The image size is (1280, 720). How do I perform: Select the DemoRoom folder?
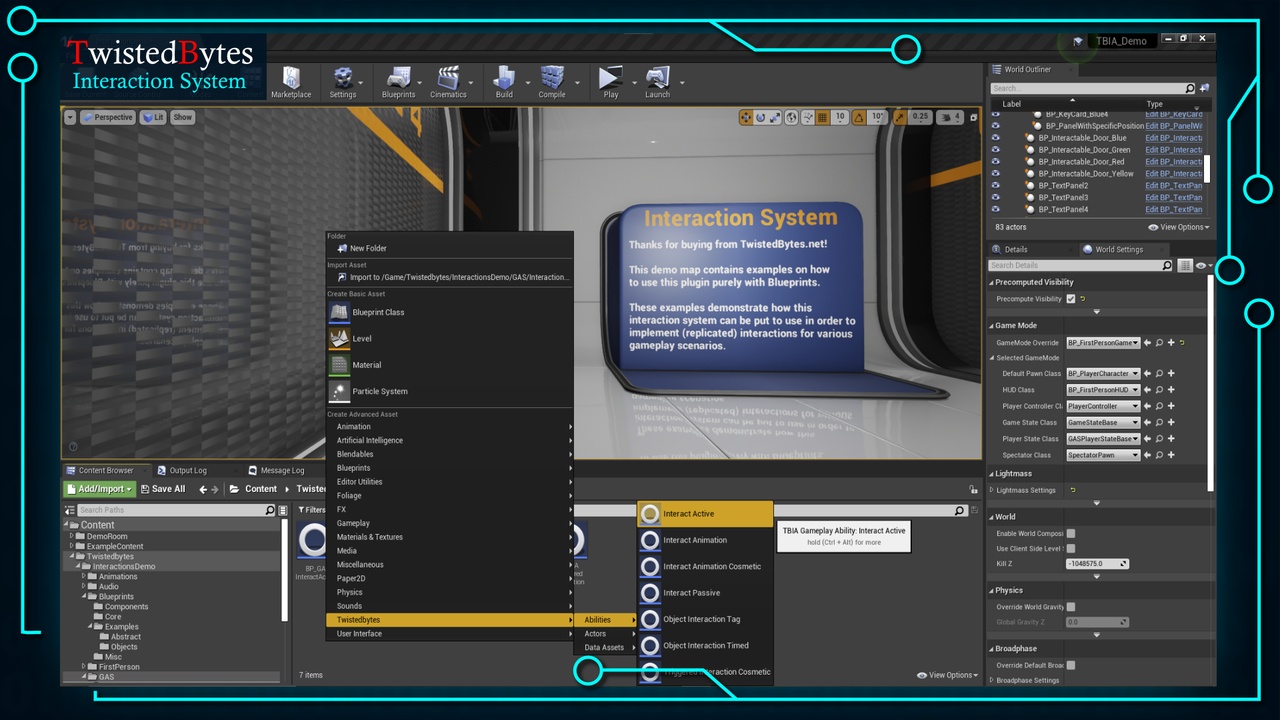coord(107,536)
